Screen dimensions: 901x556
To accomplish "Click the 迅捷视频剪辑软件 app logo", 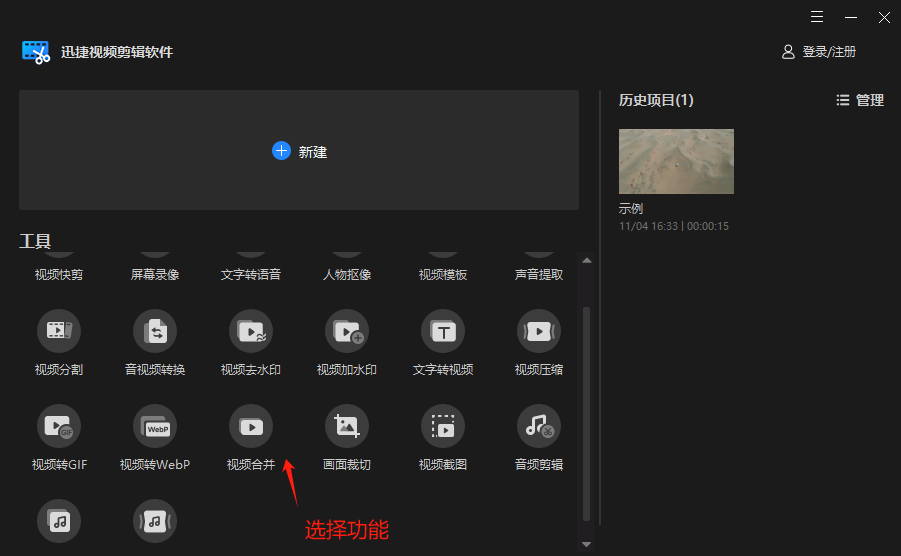I will click(x=36, y=52).
